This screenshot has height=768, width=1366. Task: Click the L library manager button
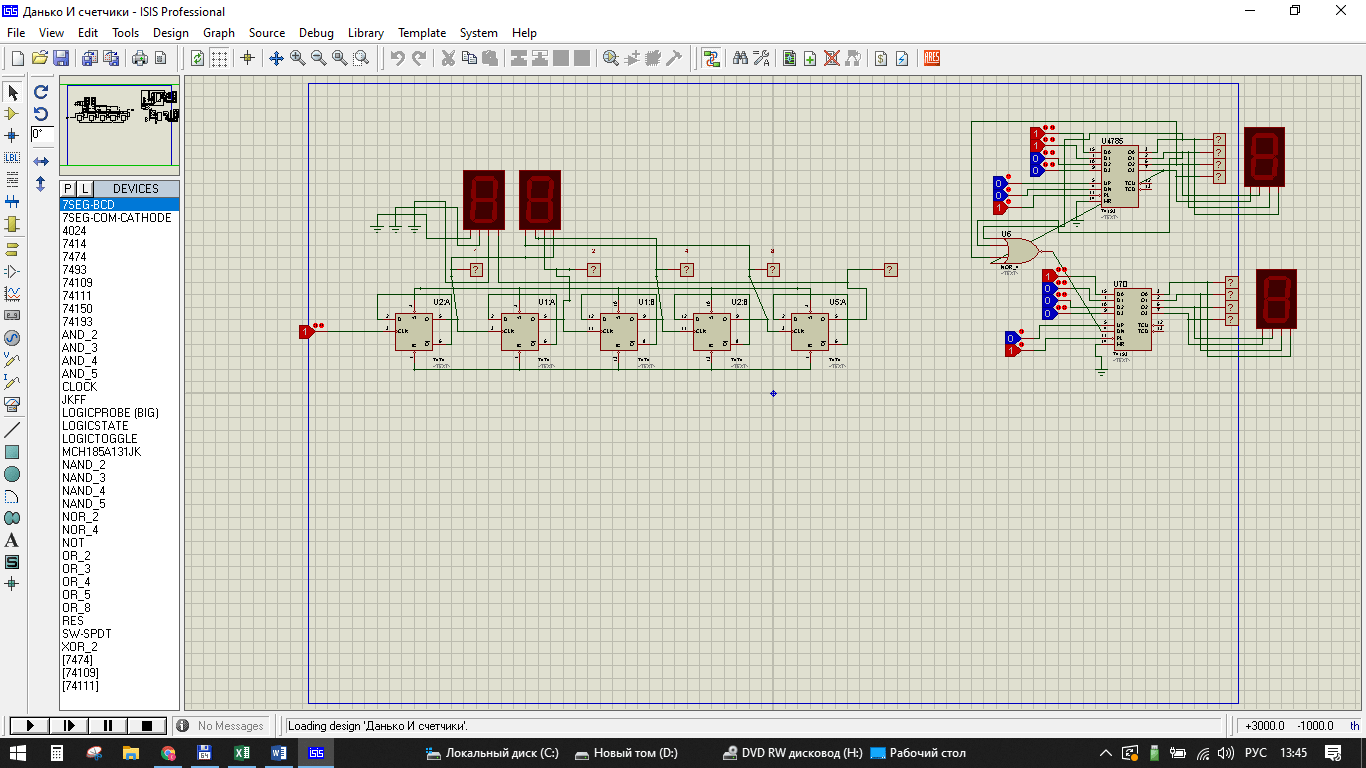[x=84, y=189]
